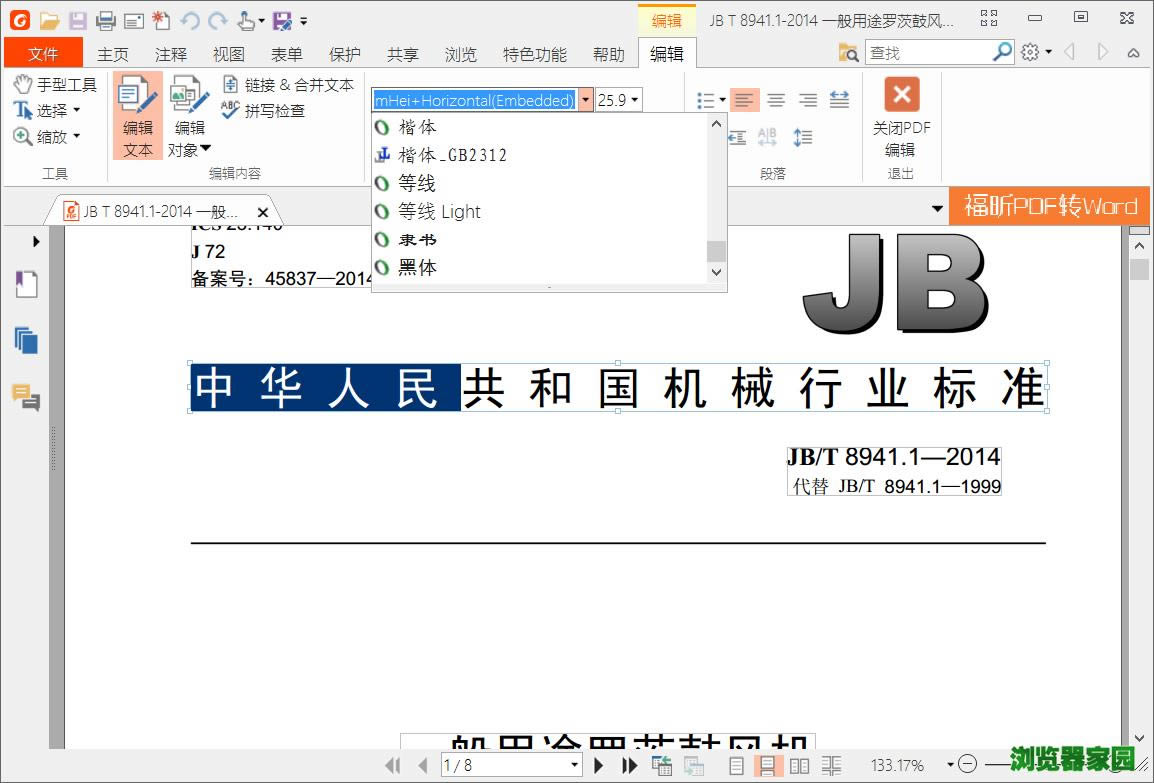Create a new PDF with the blank page icon
This screenshot has height=783, width=1154.
click(x=161, y=20)
